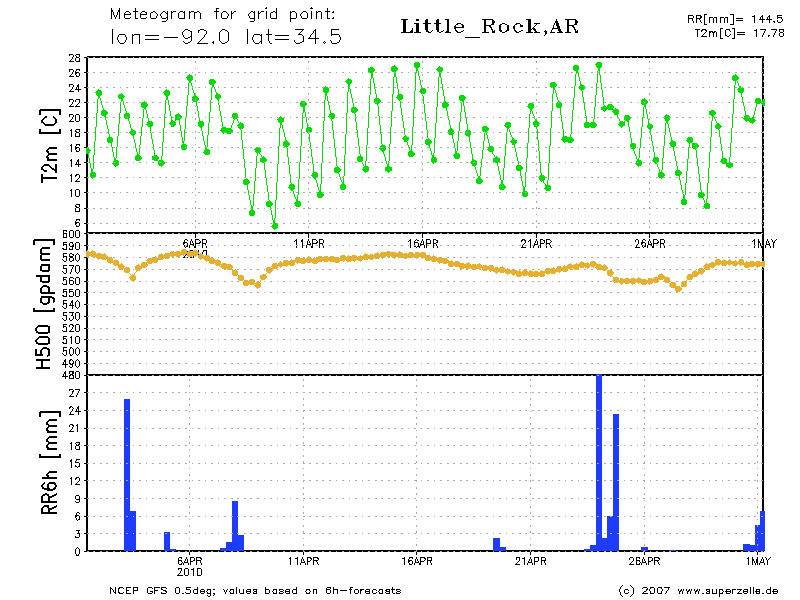Click the NCEP GFS 0.5deg footer note

(x=255, y=590)
